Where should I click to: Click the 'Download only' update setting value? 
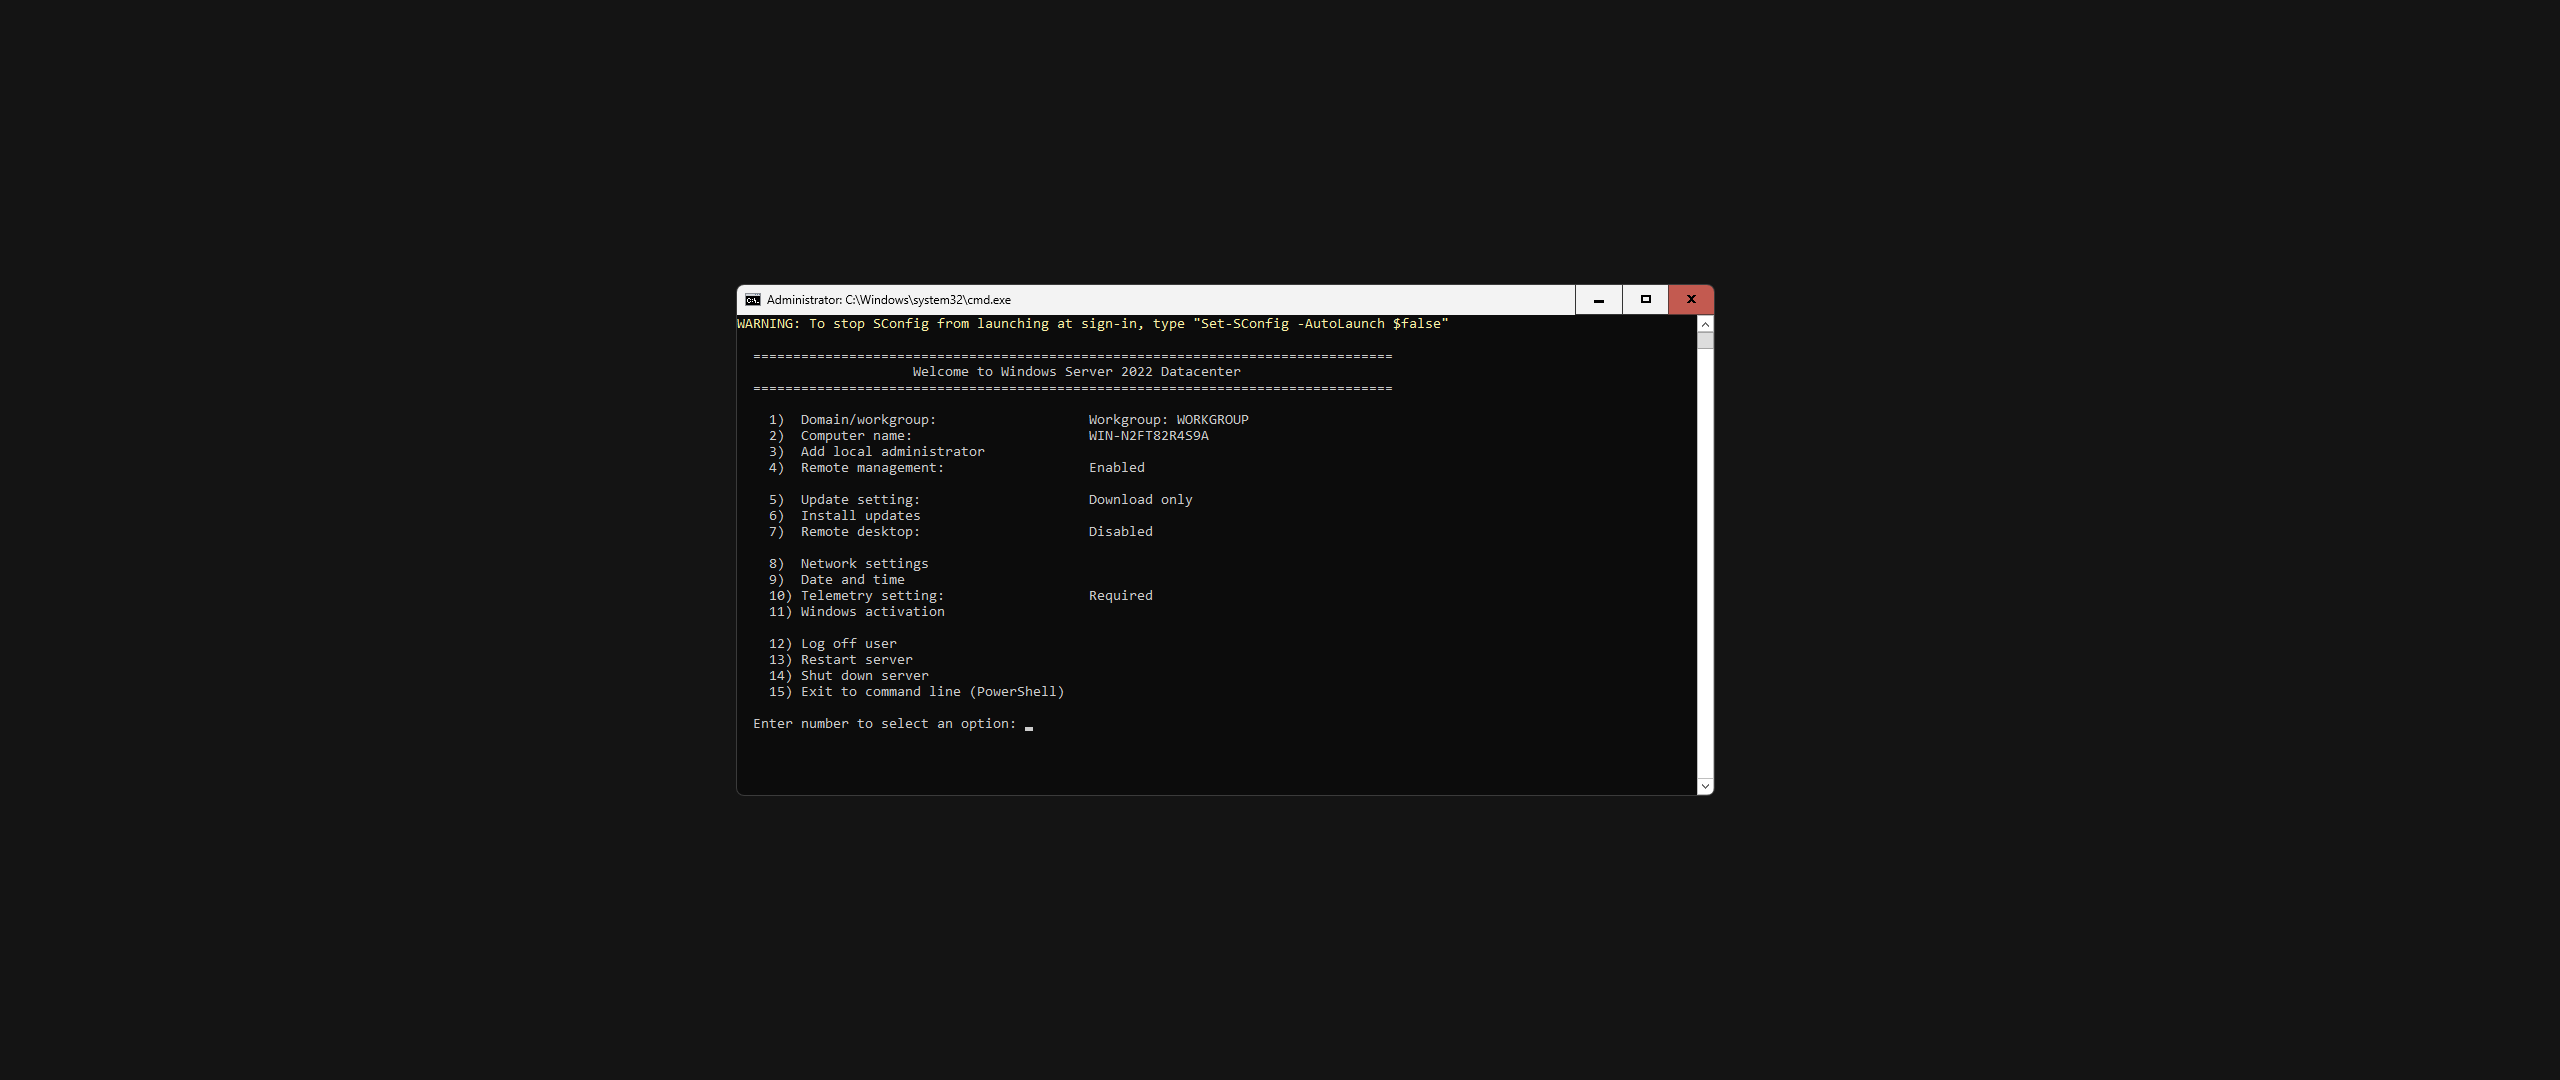(x=1140, y=500)
